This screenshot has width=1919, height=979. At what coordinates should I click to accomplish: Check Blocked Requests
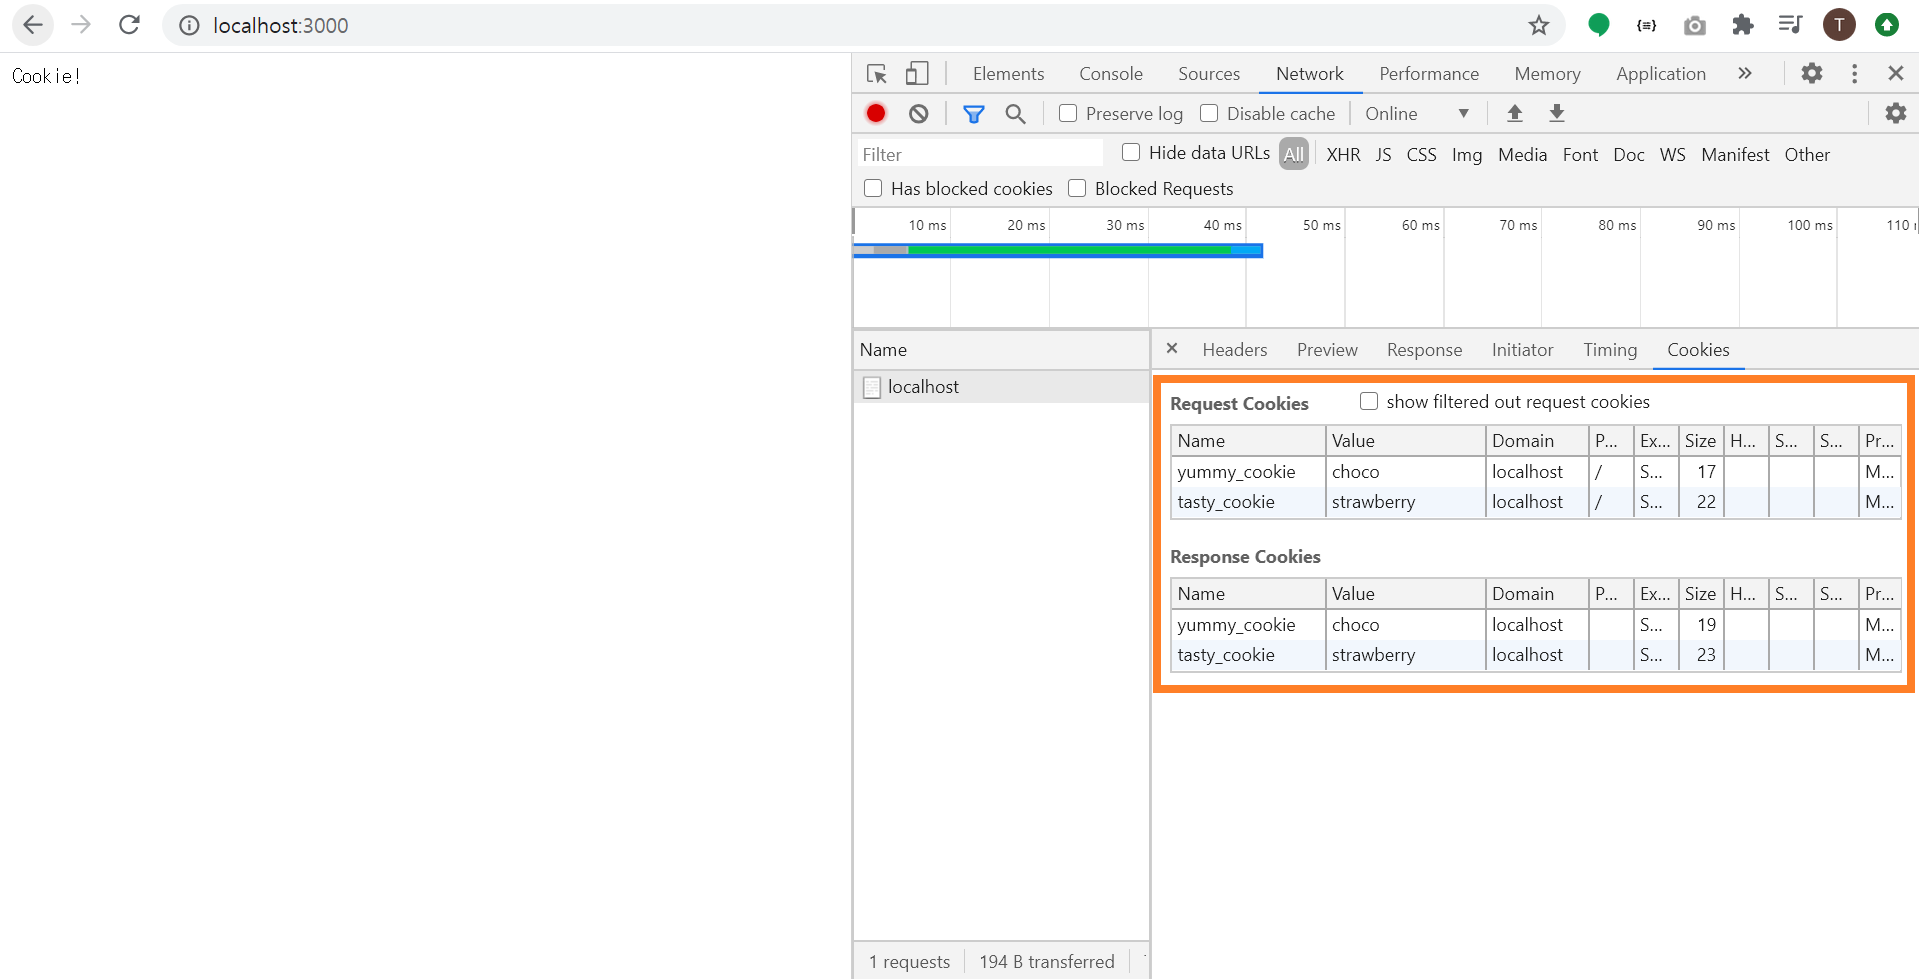coord(1077,188)
